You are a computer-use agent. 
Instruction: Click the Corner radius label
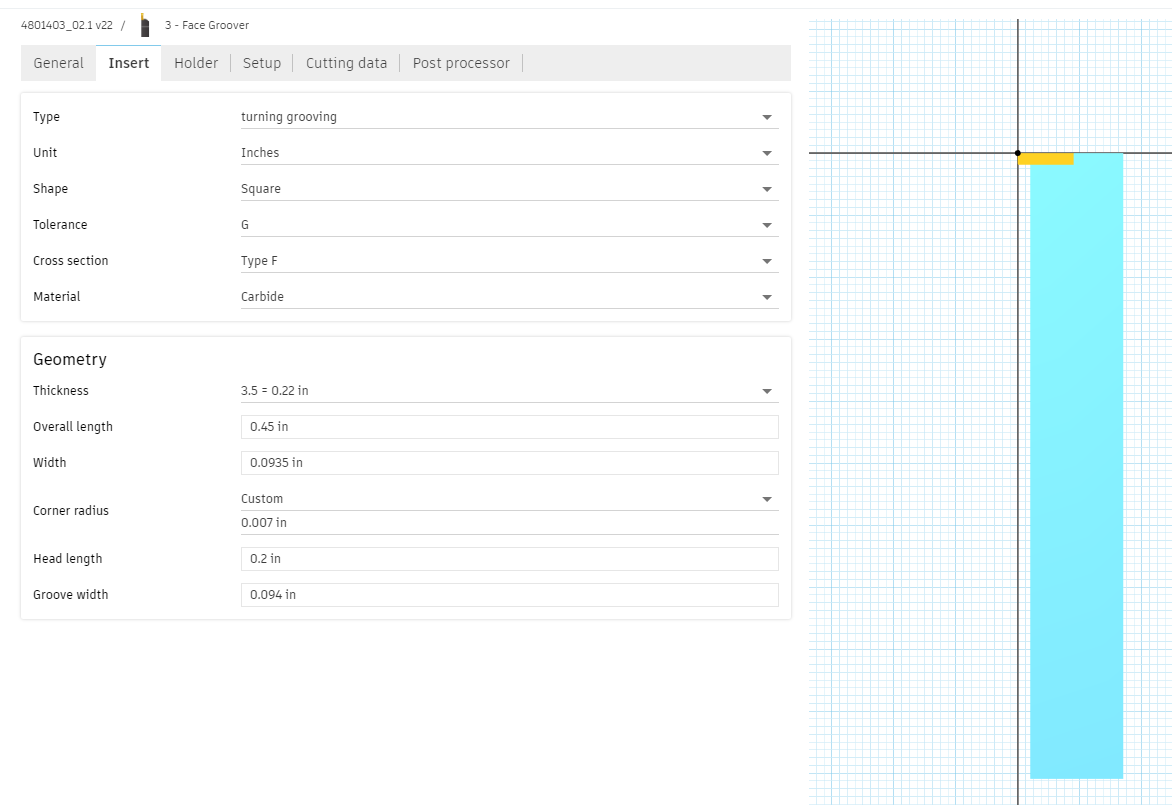coord(71,511)
